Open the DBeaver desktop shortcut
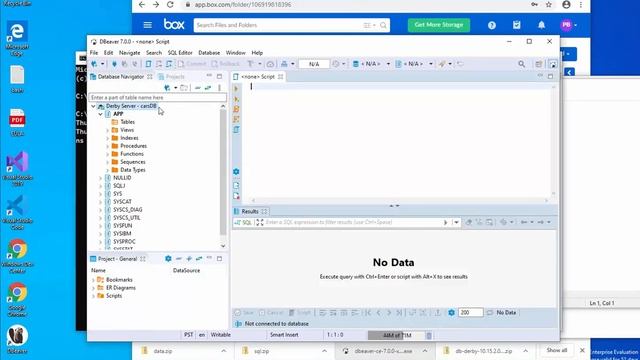The image size is (640, 360). [17, 340]
